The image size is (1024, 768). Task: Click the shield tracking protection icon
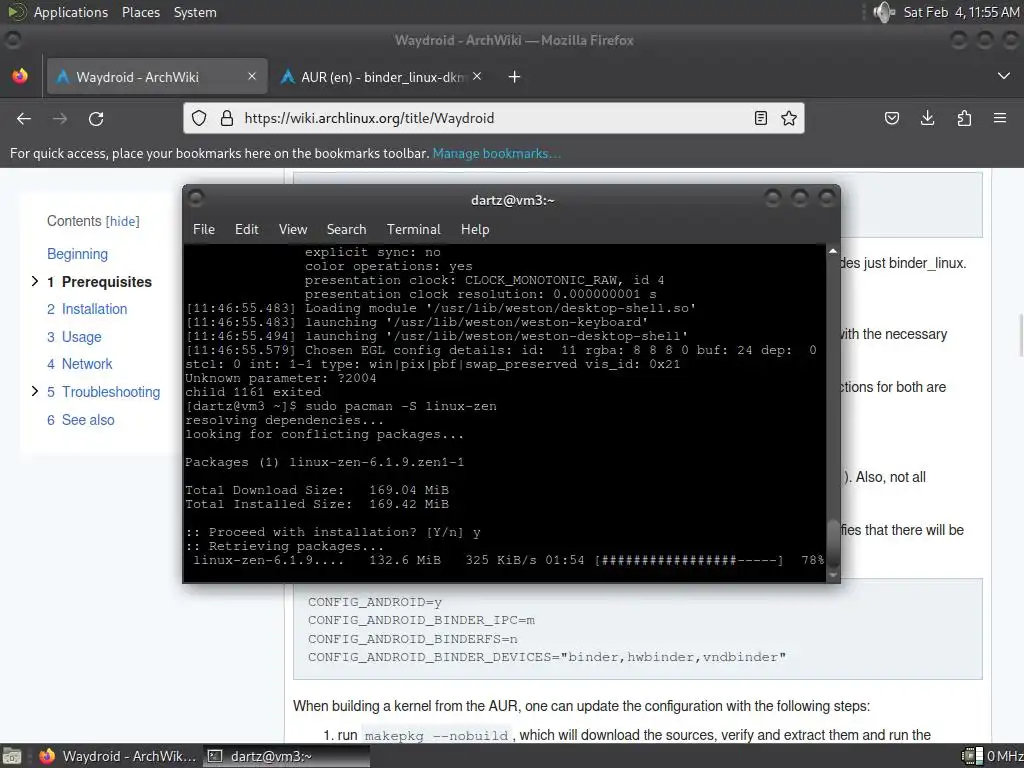click(199, 118)
